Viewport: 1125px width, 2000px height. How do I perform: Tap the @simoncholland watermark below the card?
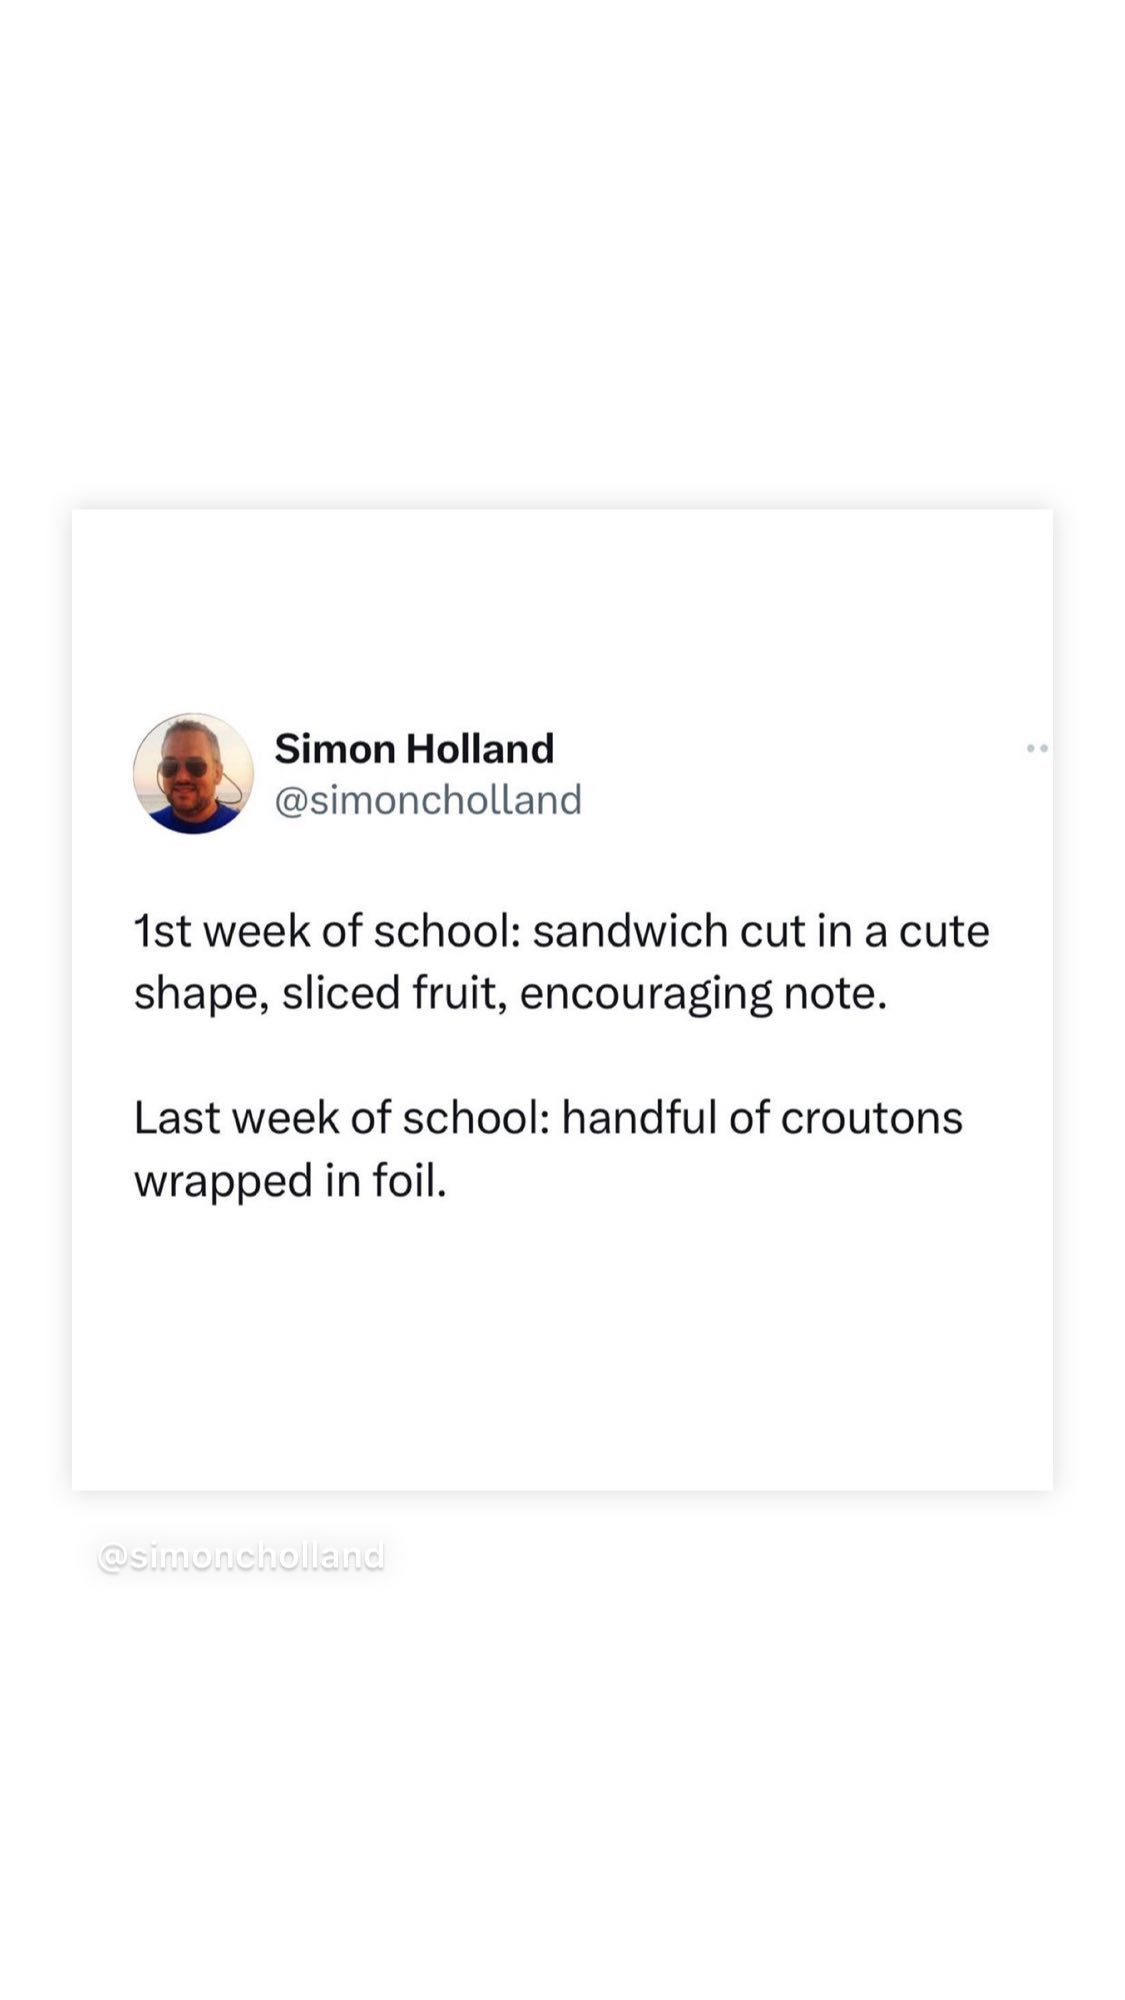click(x=241, y=1556)
